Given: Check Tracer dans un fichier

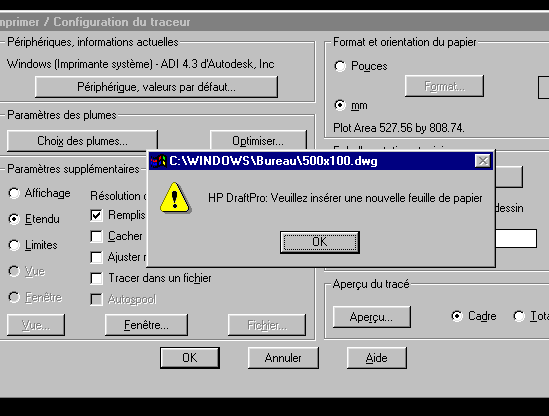Looking at the screenshot, I should coord(96,278).
